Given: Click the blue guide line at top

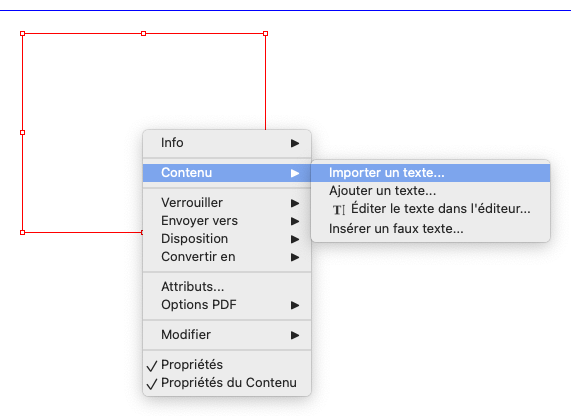Looking at the screenshot, I should click(286, 10).
